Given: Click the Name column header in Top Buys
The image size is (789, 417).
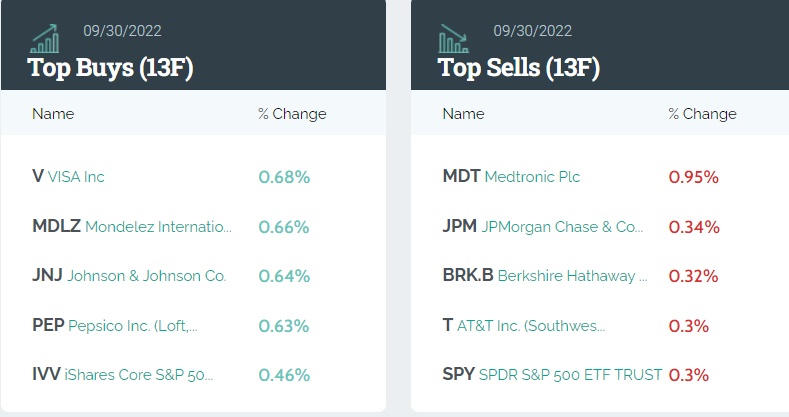Looking at the screenshot, I should (x=53, y=114).
